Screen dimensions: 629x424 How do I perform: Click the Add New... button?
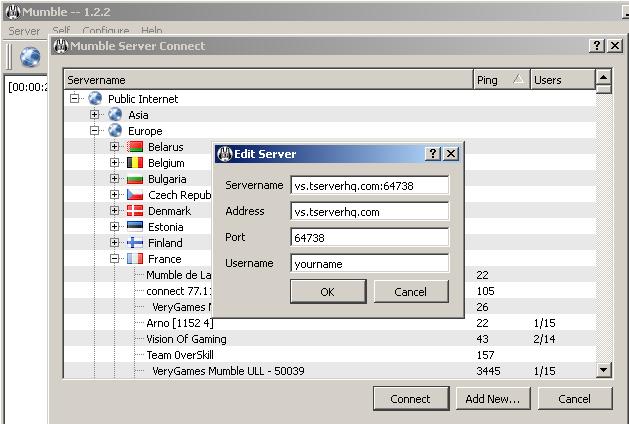coord(493,399)
